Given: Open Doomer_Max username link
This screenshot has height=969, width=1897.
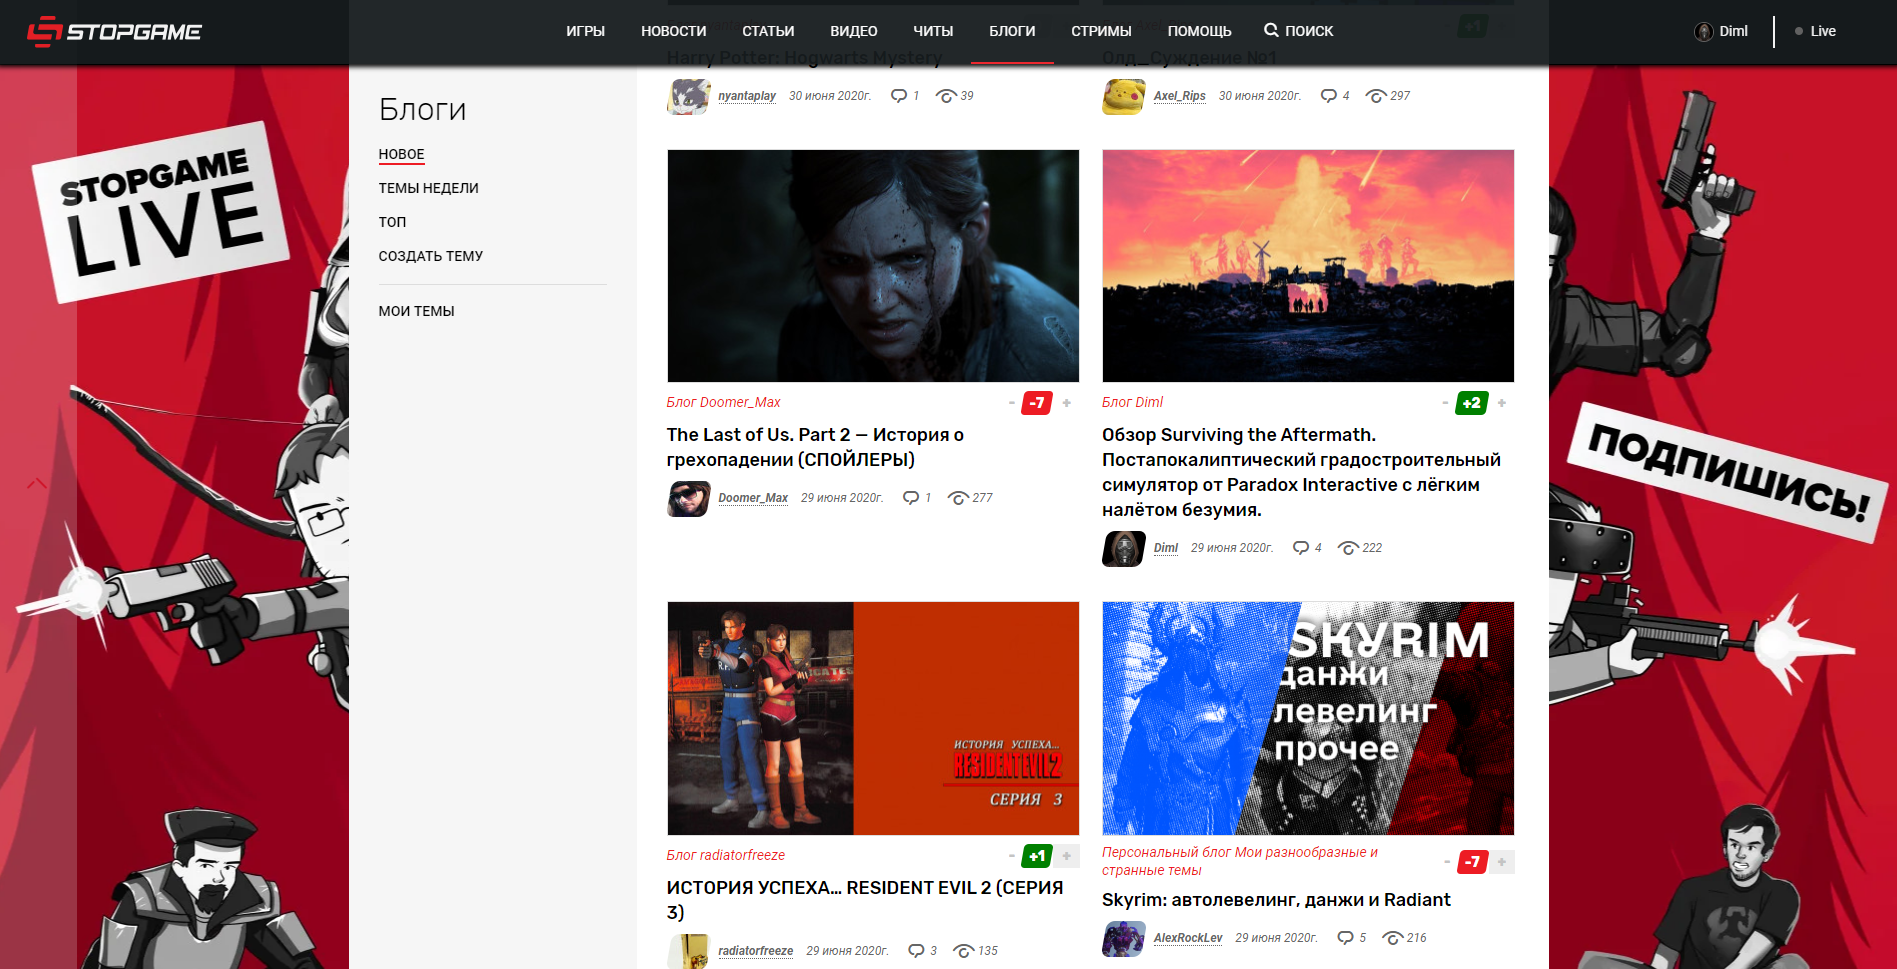Looking at the screenshot, I should click(x=753, y=498).
